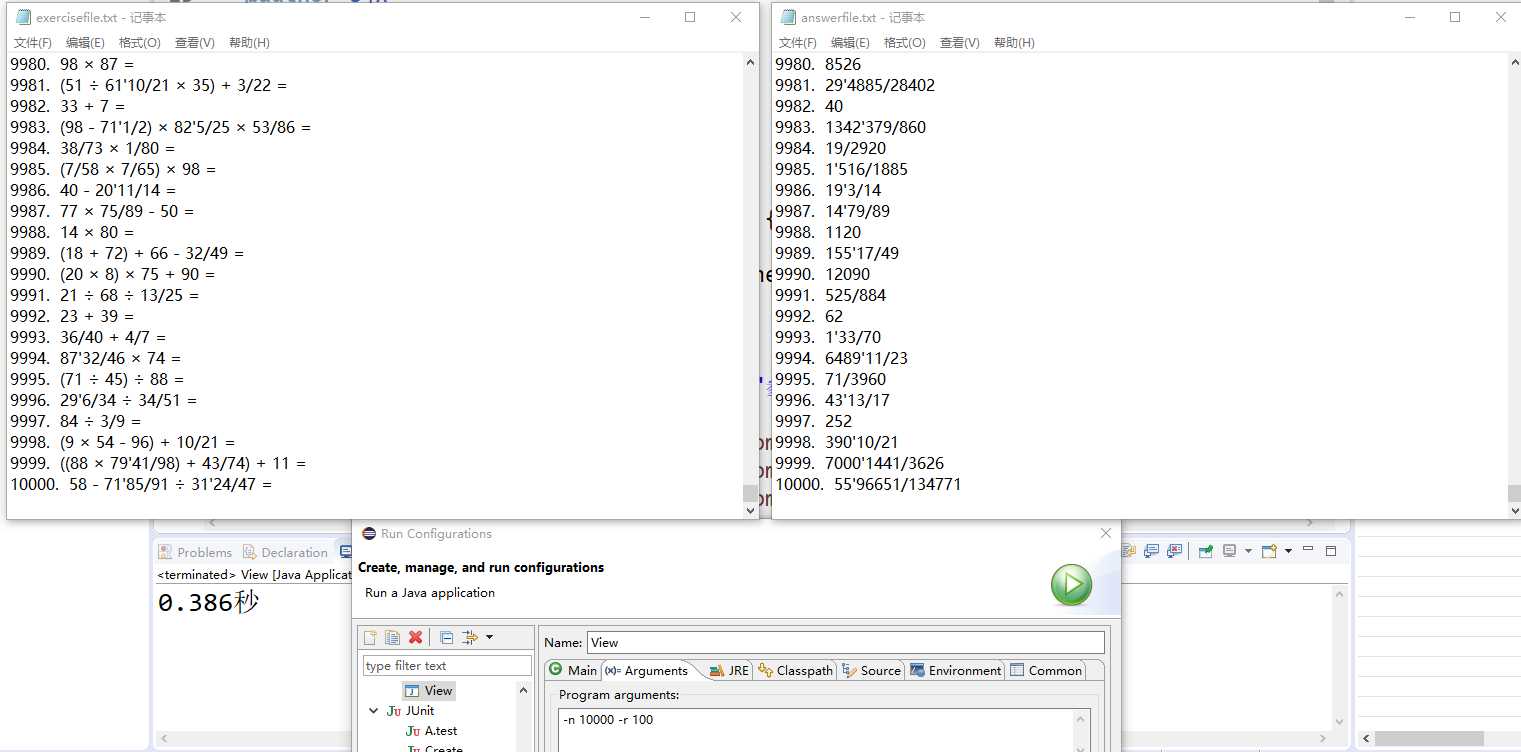Maximize the console view panel
This screenshot has width=1521, height=752.
pyautogui.click(x=1331, y=550)
